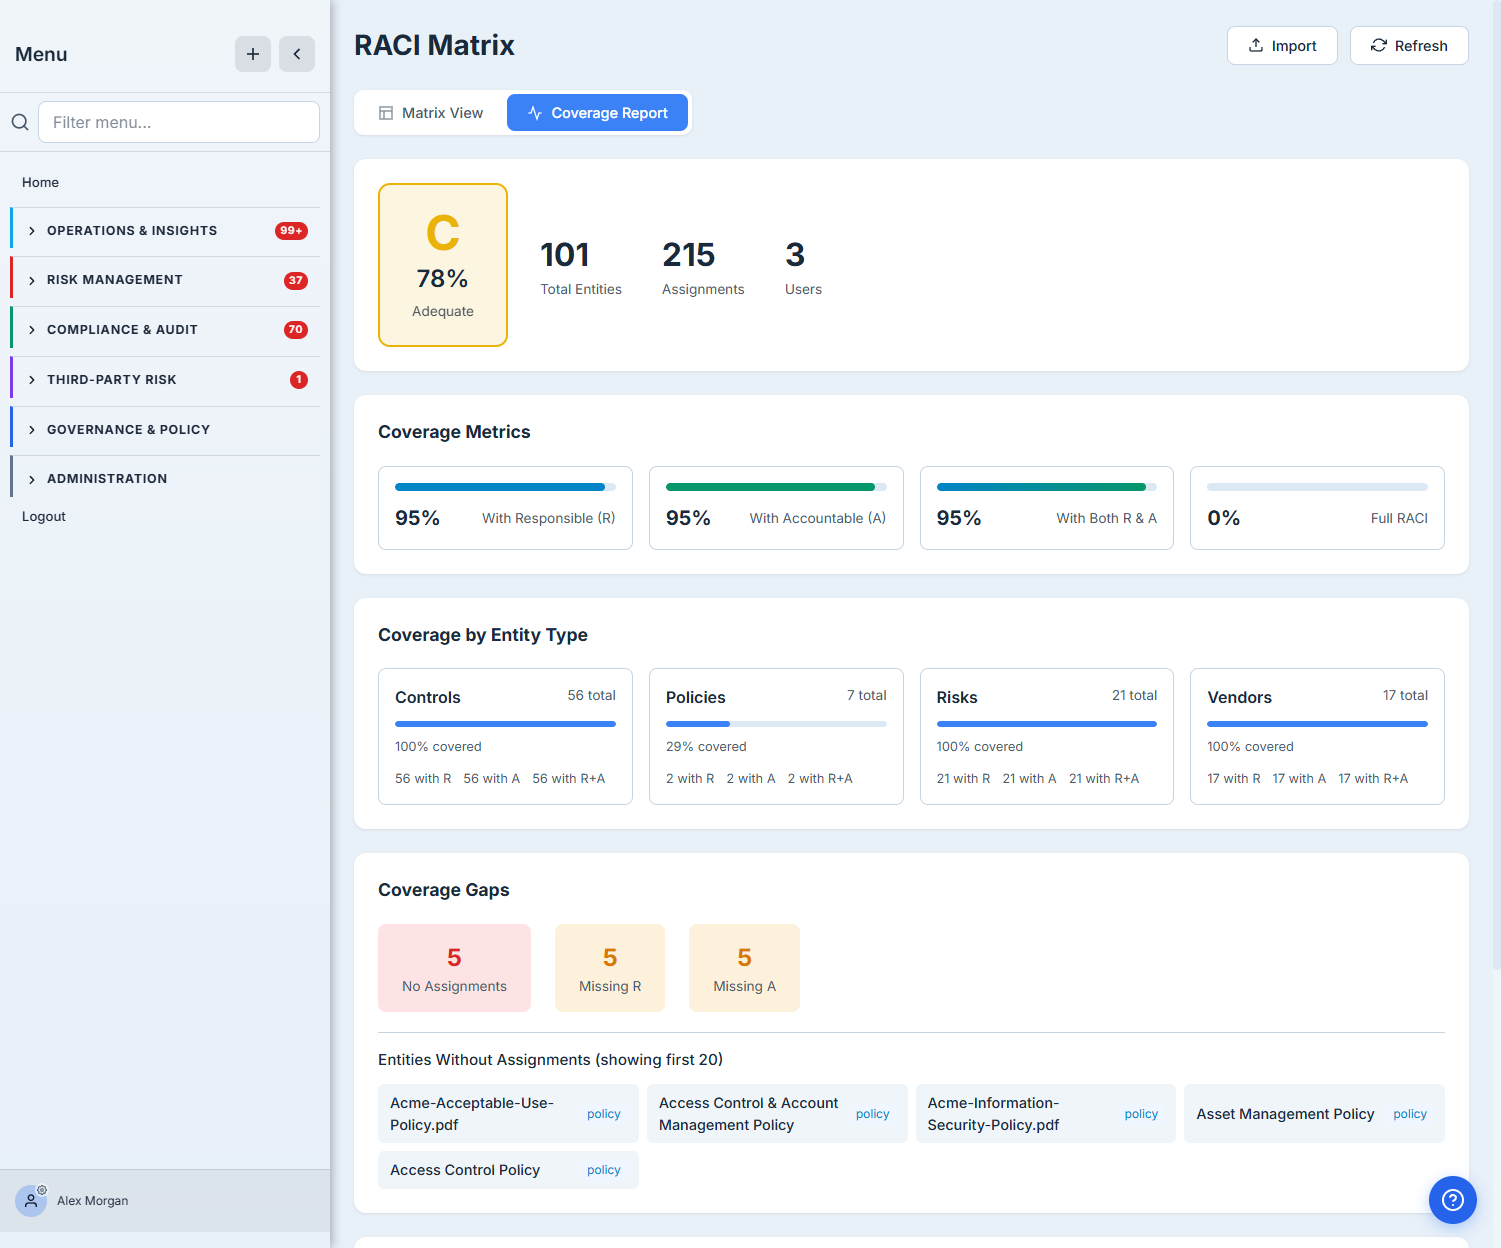Open the help question mark button

point(1453,1200)
